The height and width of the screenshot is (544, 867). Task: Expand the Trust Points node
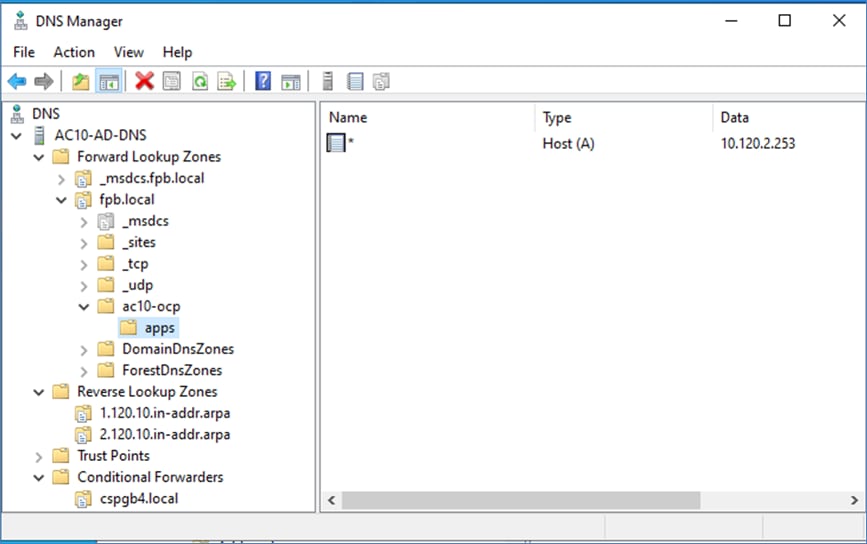[x=39, y=457]
